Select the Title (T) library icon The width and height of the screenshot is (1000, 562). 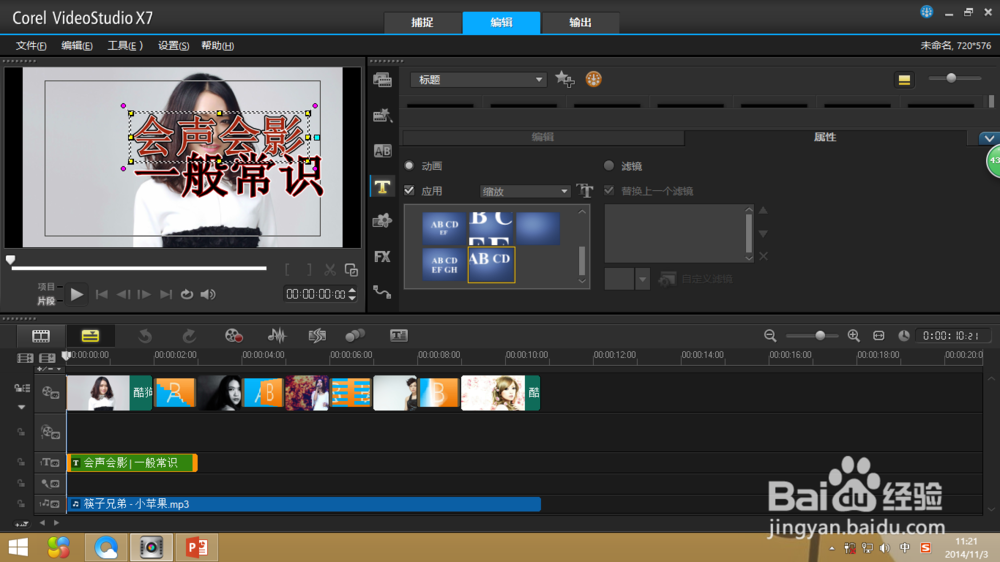(x=382, y=187)
